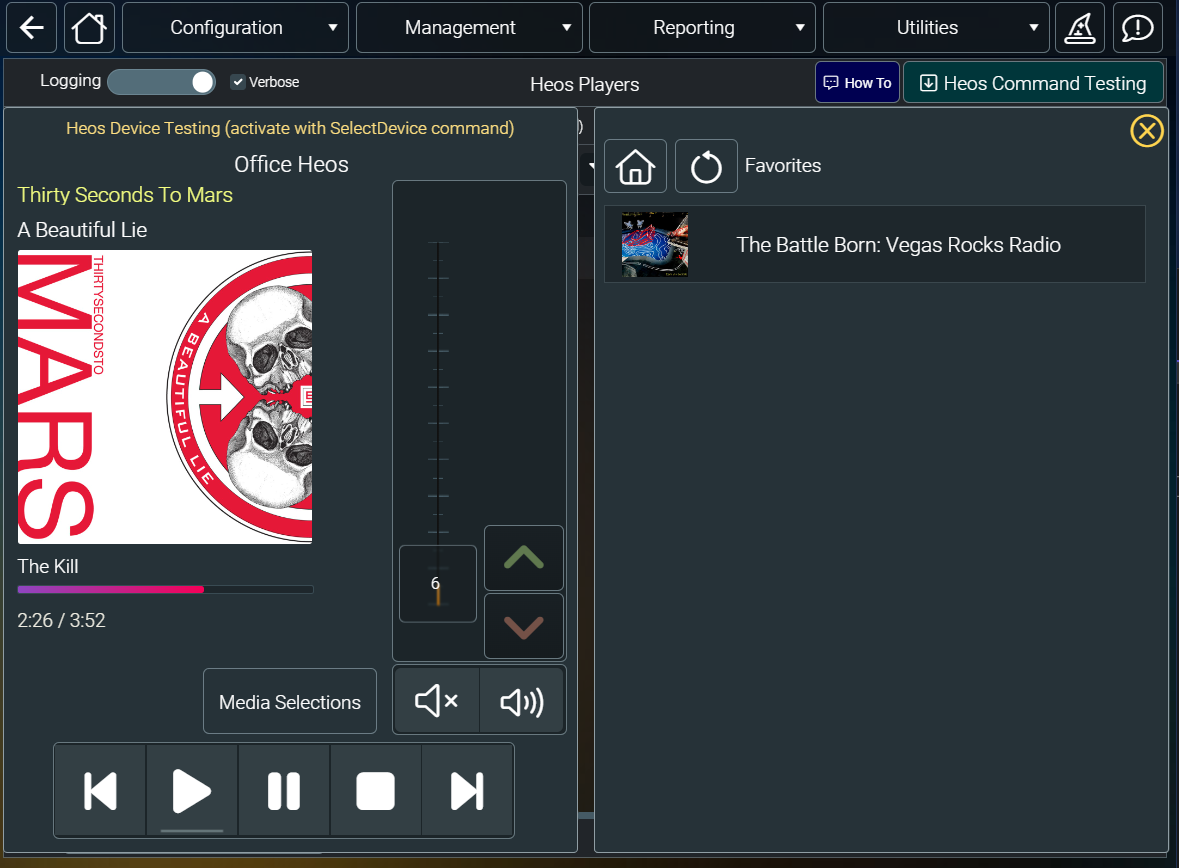Close the Favorites panel with yellow X
The width and height of the screenshot is (1179, 868).
coord(1147,131)
